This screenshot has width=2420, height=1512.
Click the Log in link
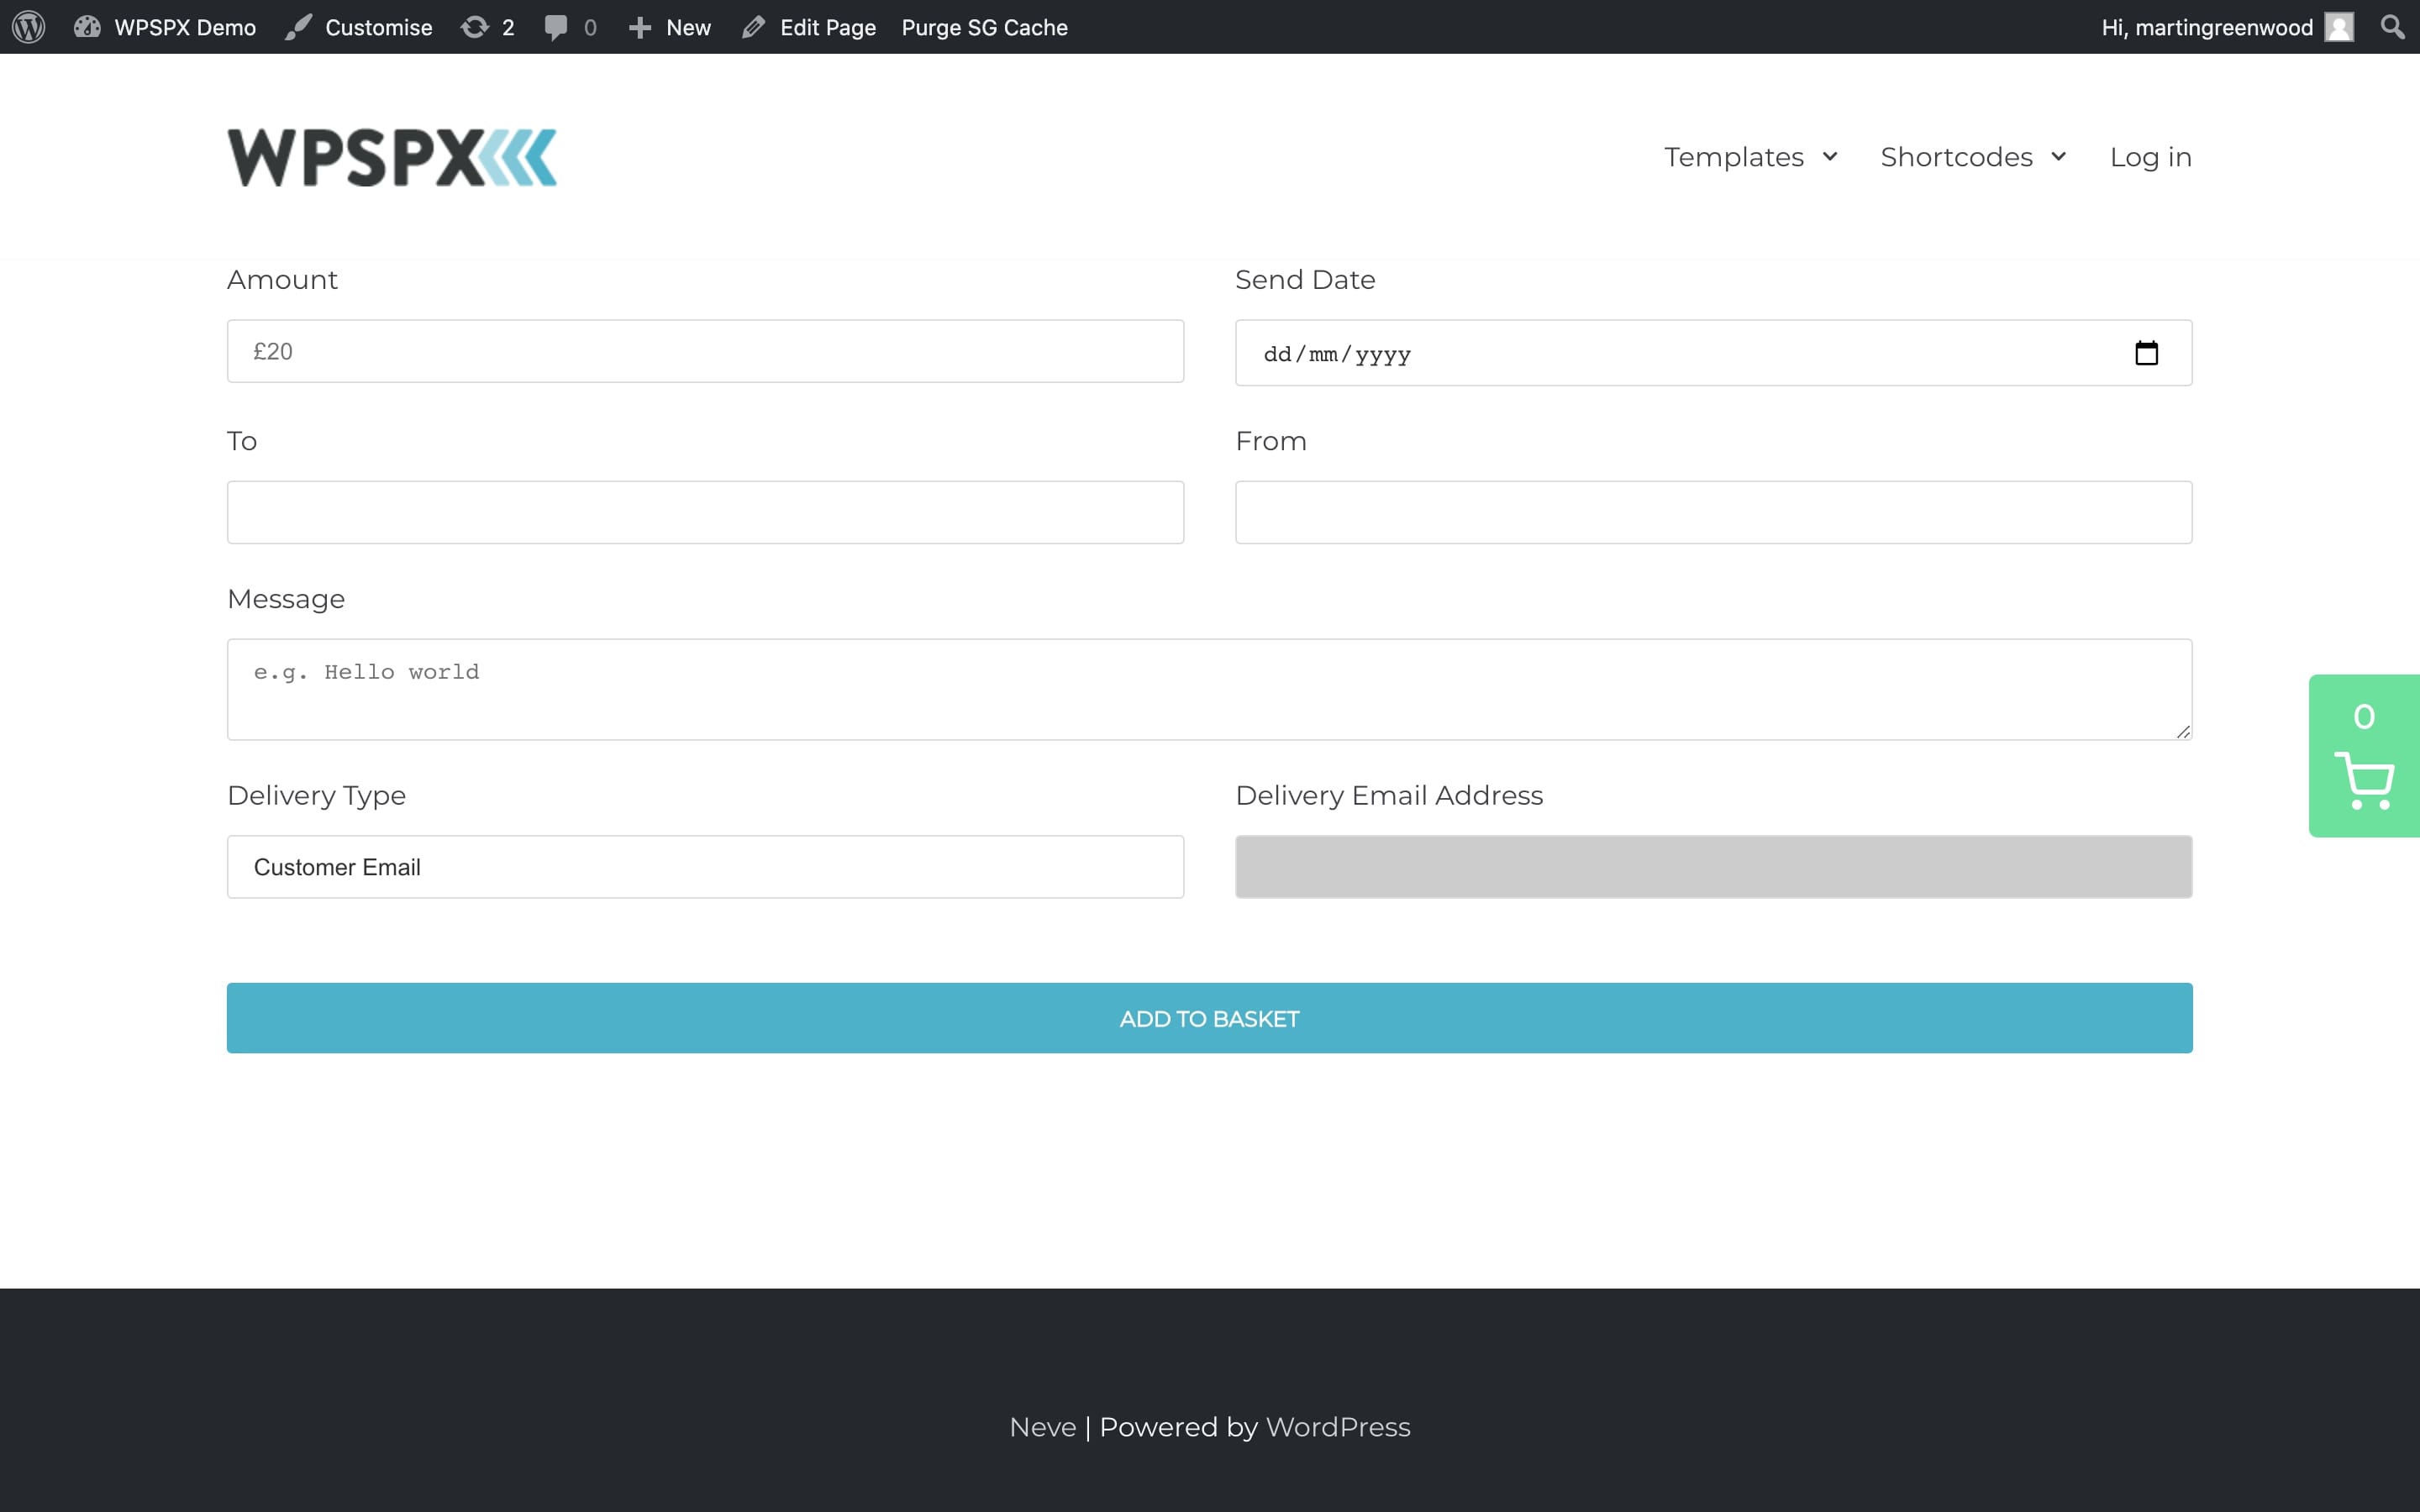coord(2150,157)
